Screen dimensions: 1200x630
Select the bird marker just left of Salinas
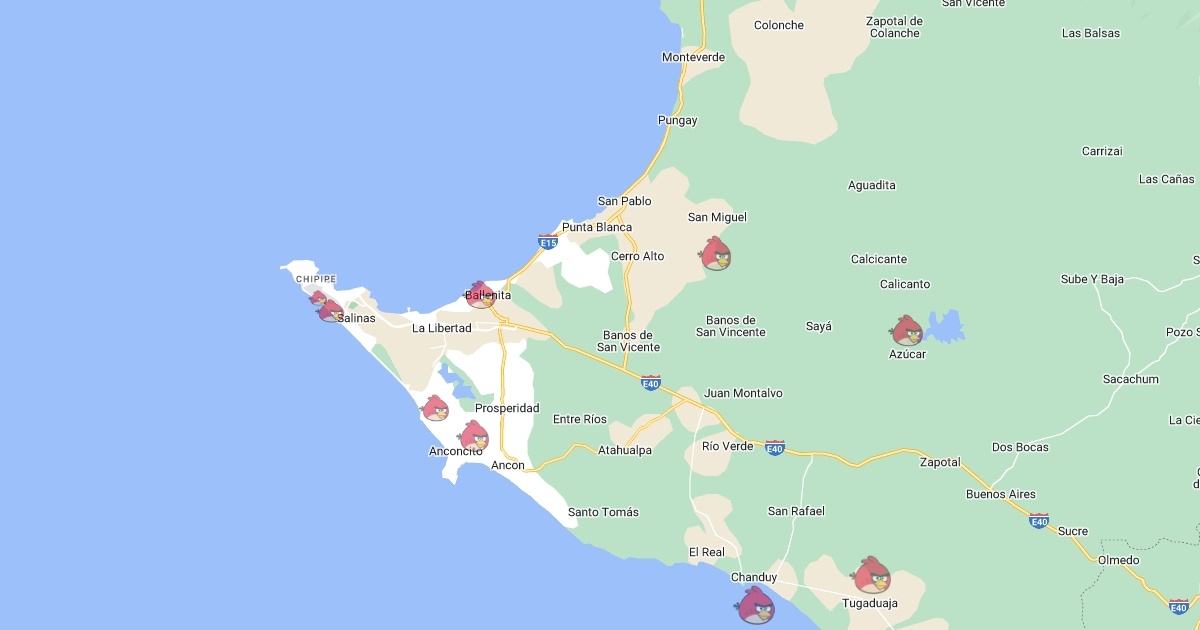click(331, 311)
